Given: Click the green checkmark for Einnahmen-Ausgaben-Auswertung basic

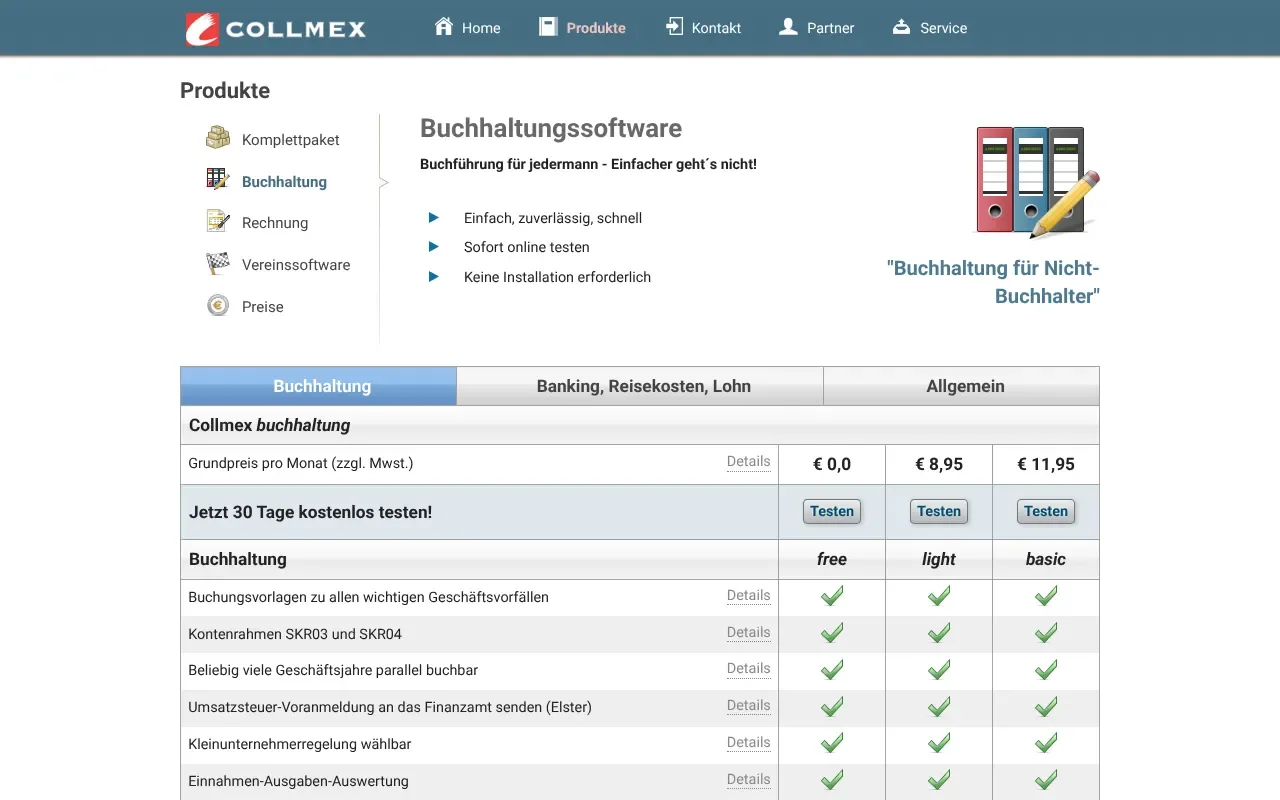Looking at the screenshot, I should pos(1045,780).
